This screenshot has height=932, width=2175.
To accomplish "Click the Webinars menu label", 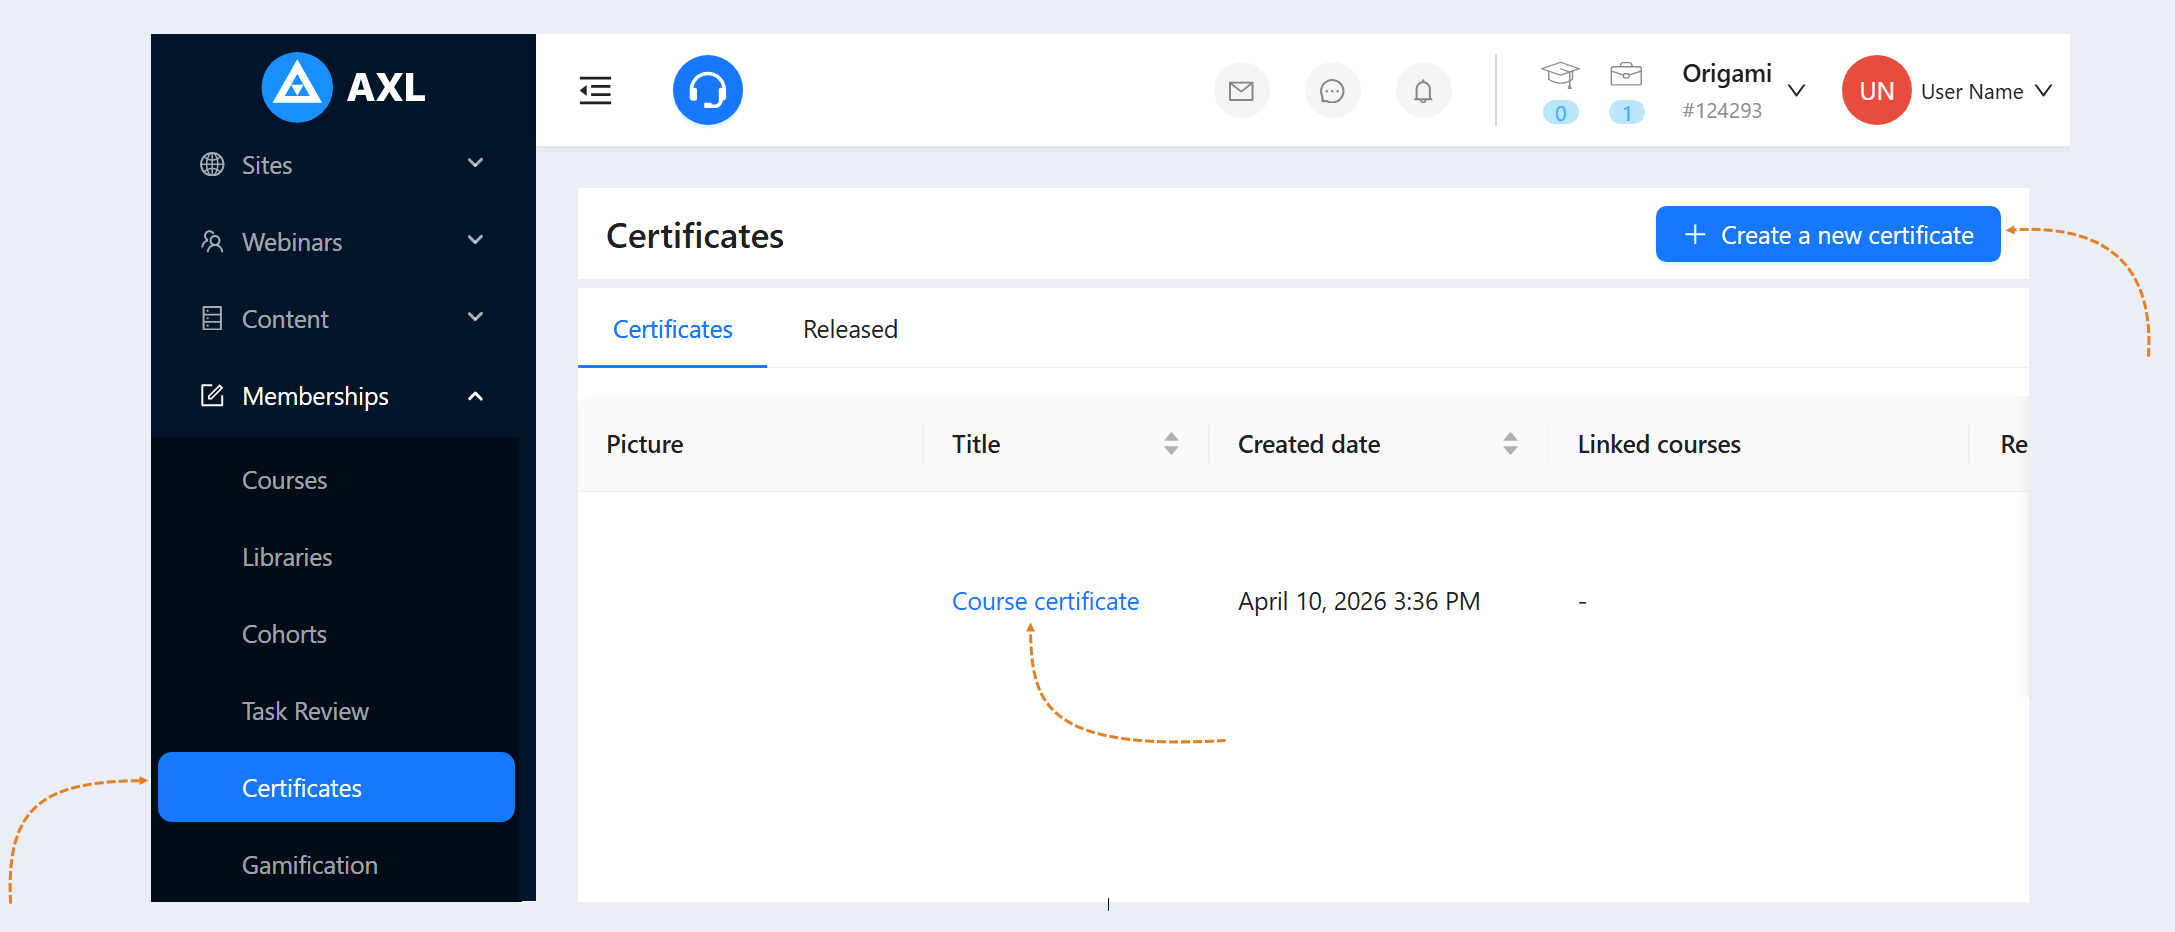I will [x=292, y=242].
